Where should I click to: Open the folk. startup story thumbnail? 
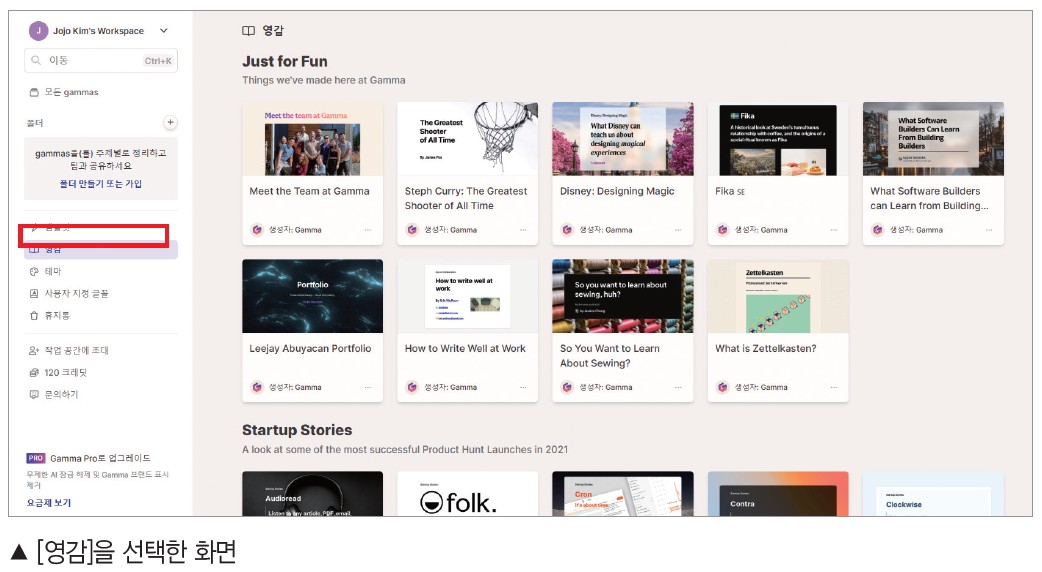point(468,494)
